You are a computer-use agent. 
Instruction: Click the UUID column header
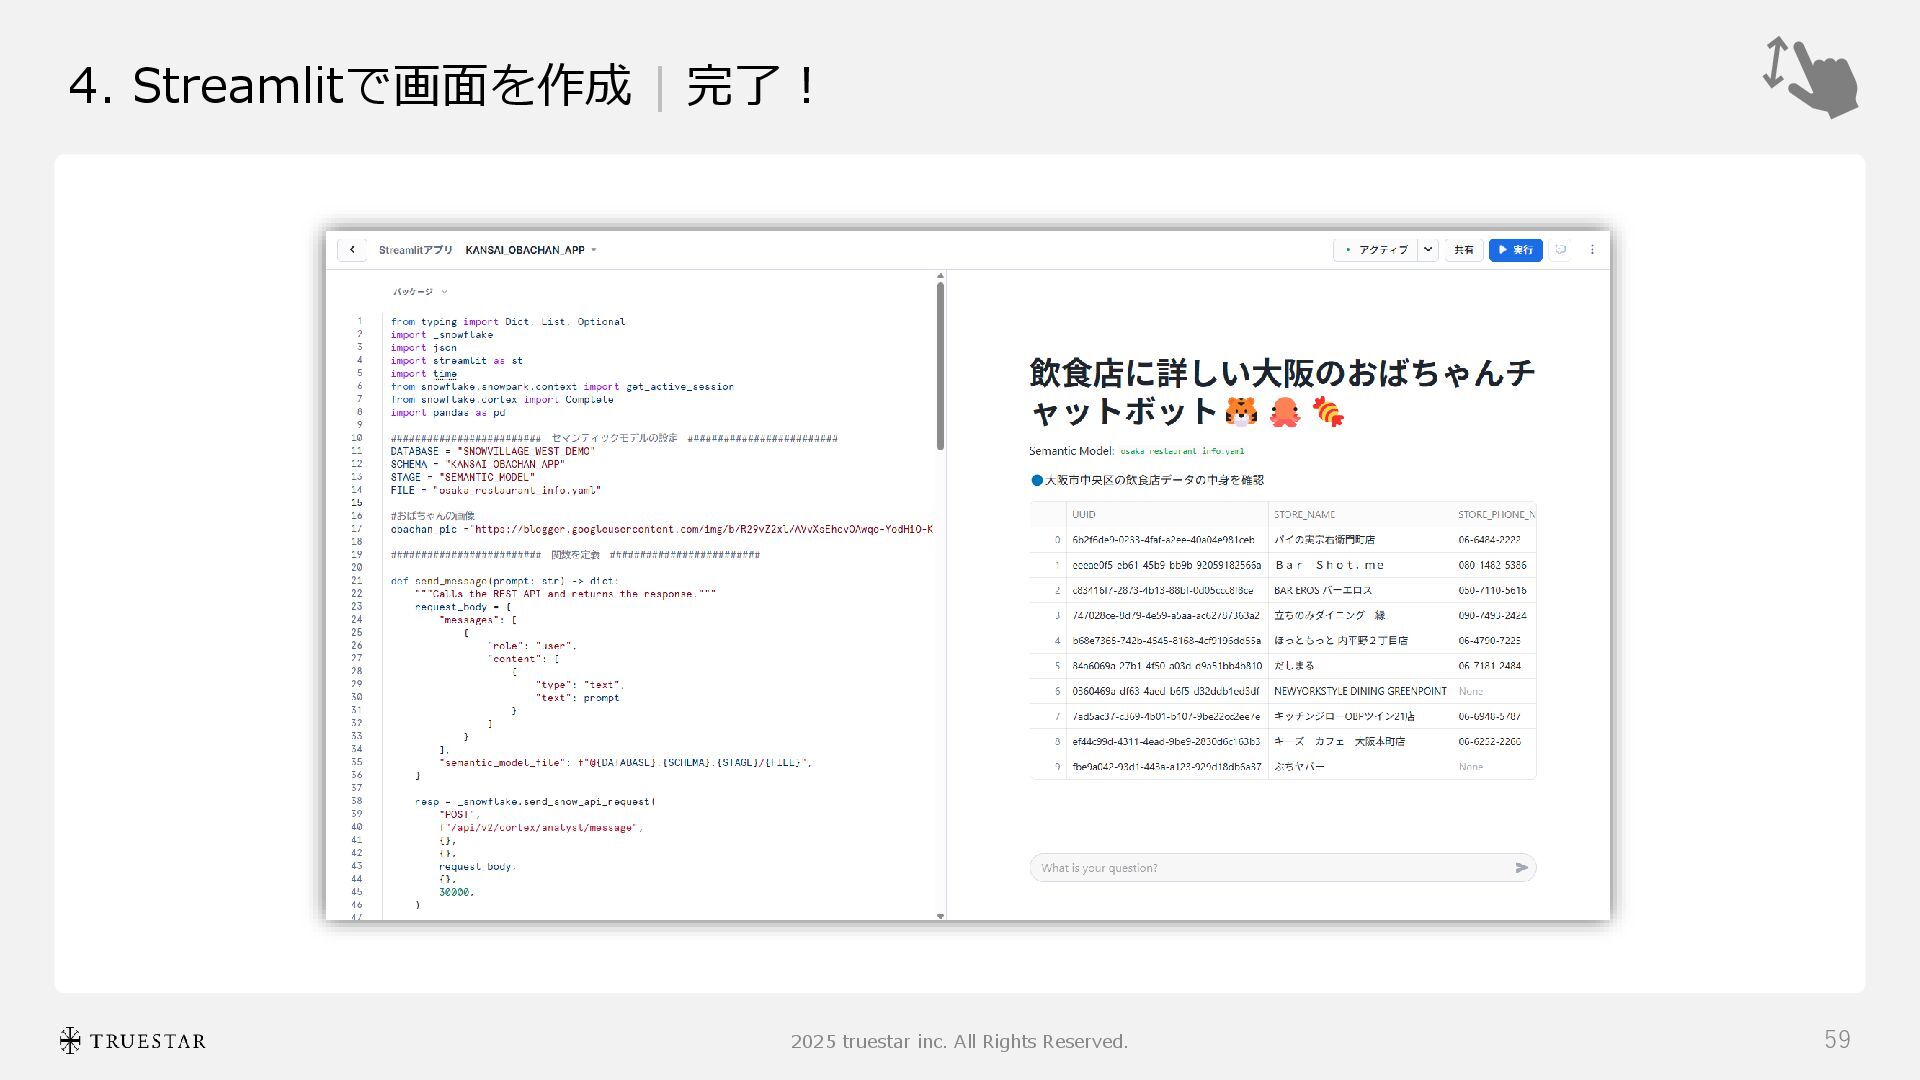[1167, 515]
